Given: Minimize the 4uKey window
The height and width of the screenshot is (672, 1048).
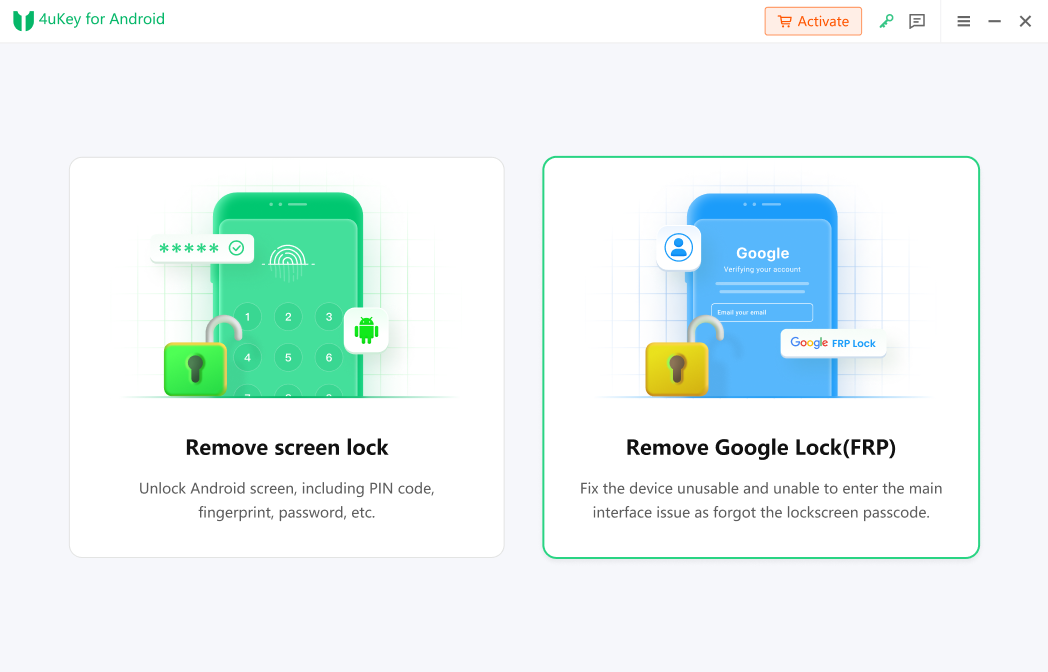Looking at the screenshot, I should [994, 21].
